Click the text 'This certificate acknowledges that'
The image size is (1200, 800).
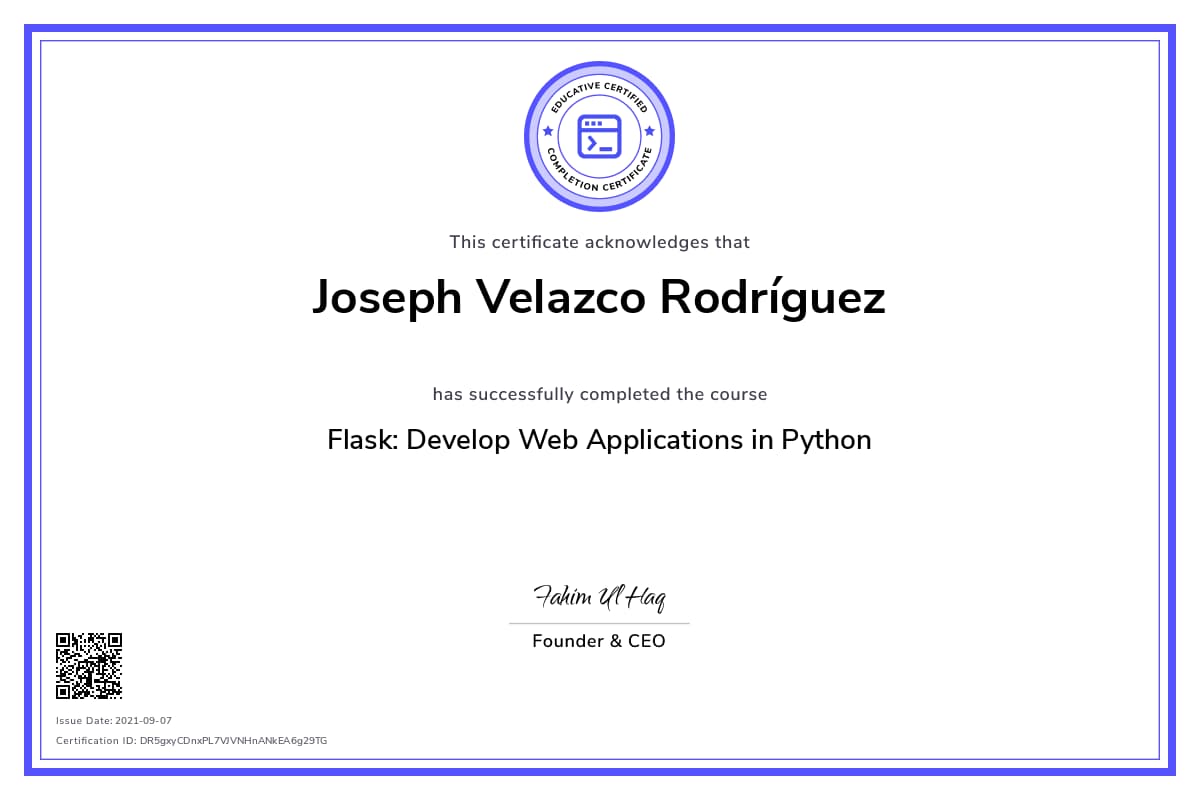(599, 242)
